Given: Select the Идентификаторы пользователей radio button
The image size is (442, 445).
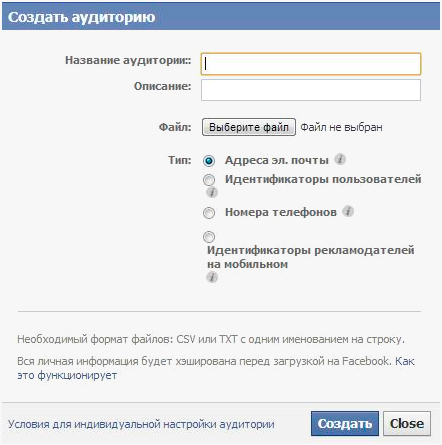Looking at the screenshot, I should point(209,180).
